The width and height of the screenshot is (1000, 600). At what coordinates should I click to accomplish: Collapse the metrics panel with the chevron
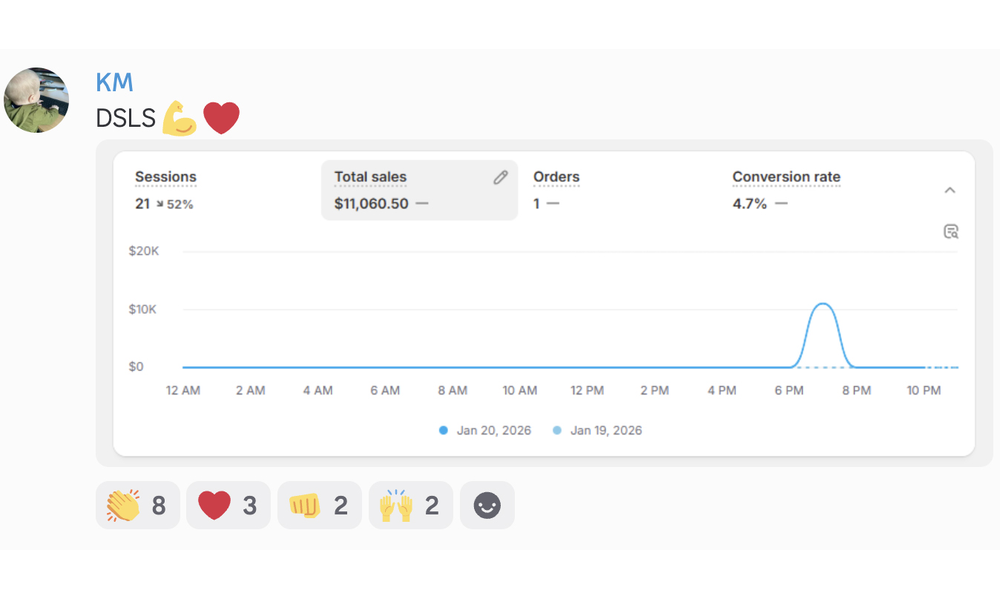pyautogui.click(x=950, y=190)
